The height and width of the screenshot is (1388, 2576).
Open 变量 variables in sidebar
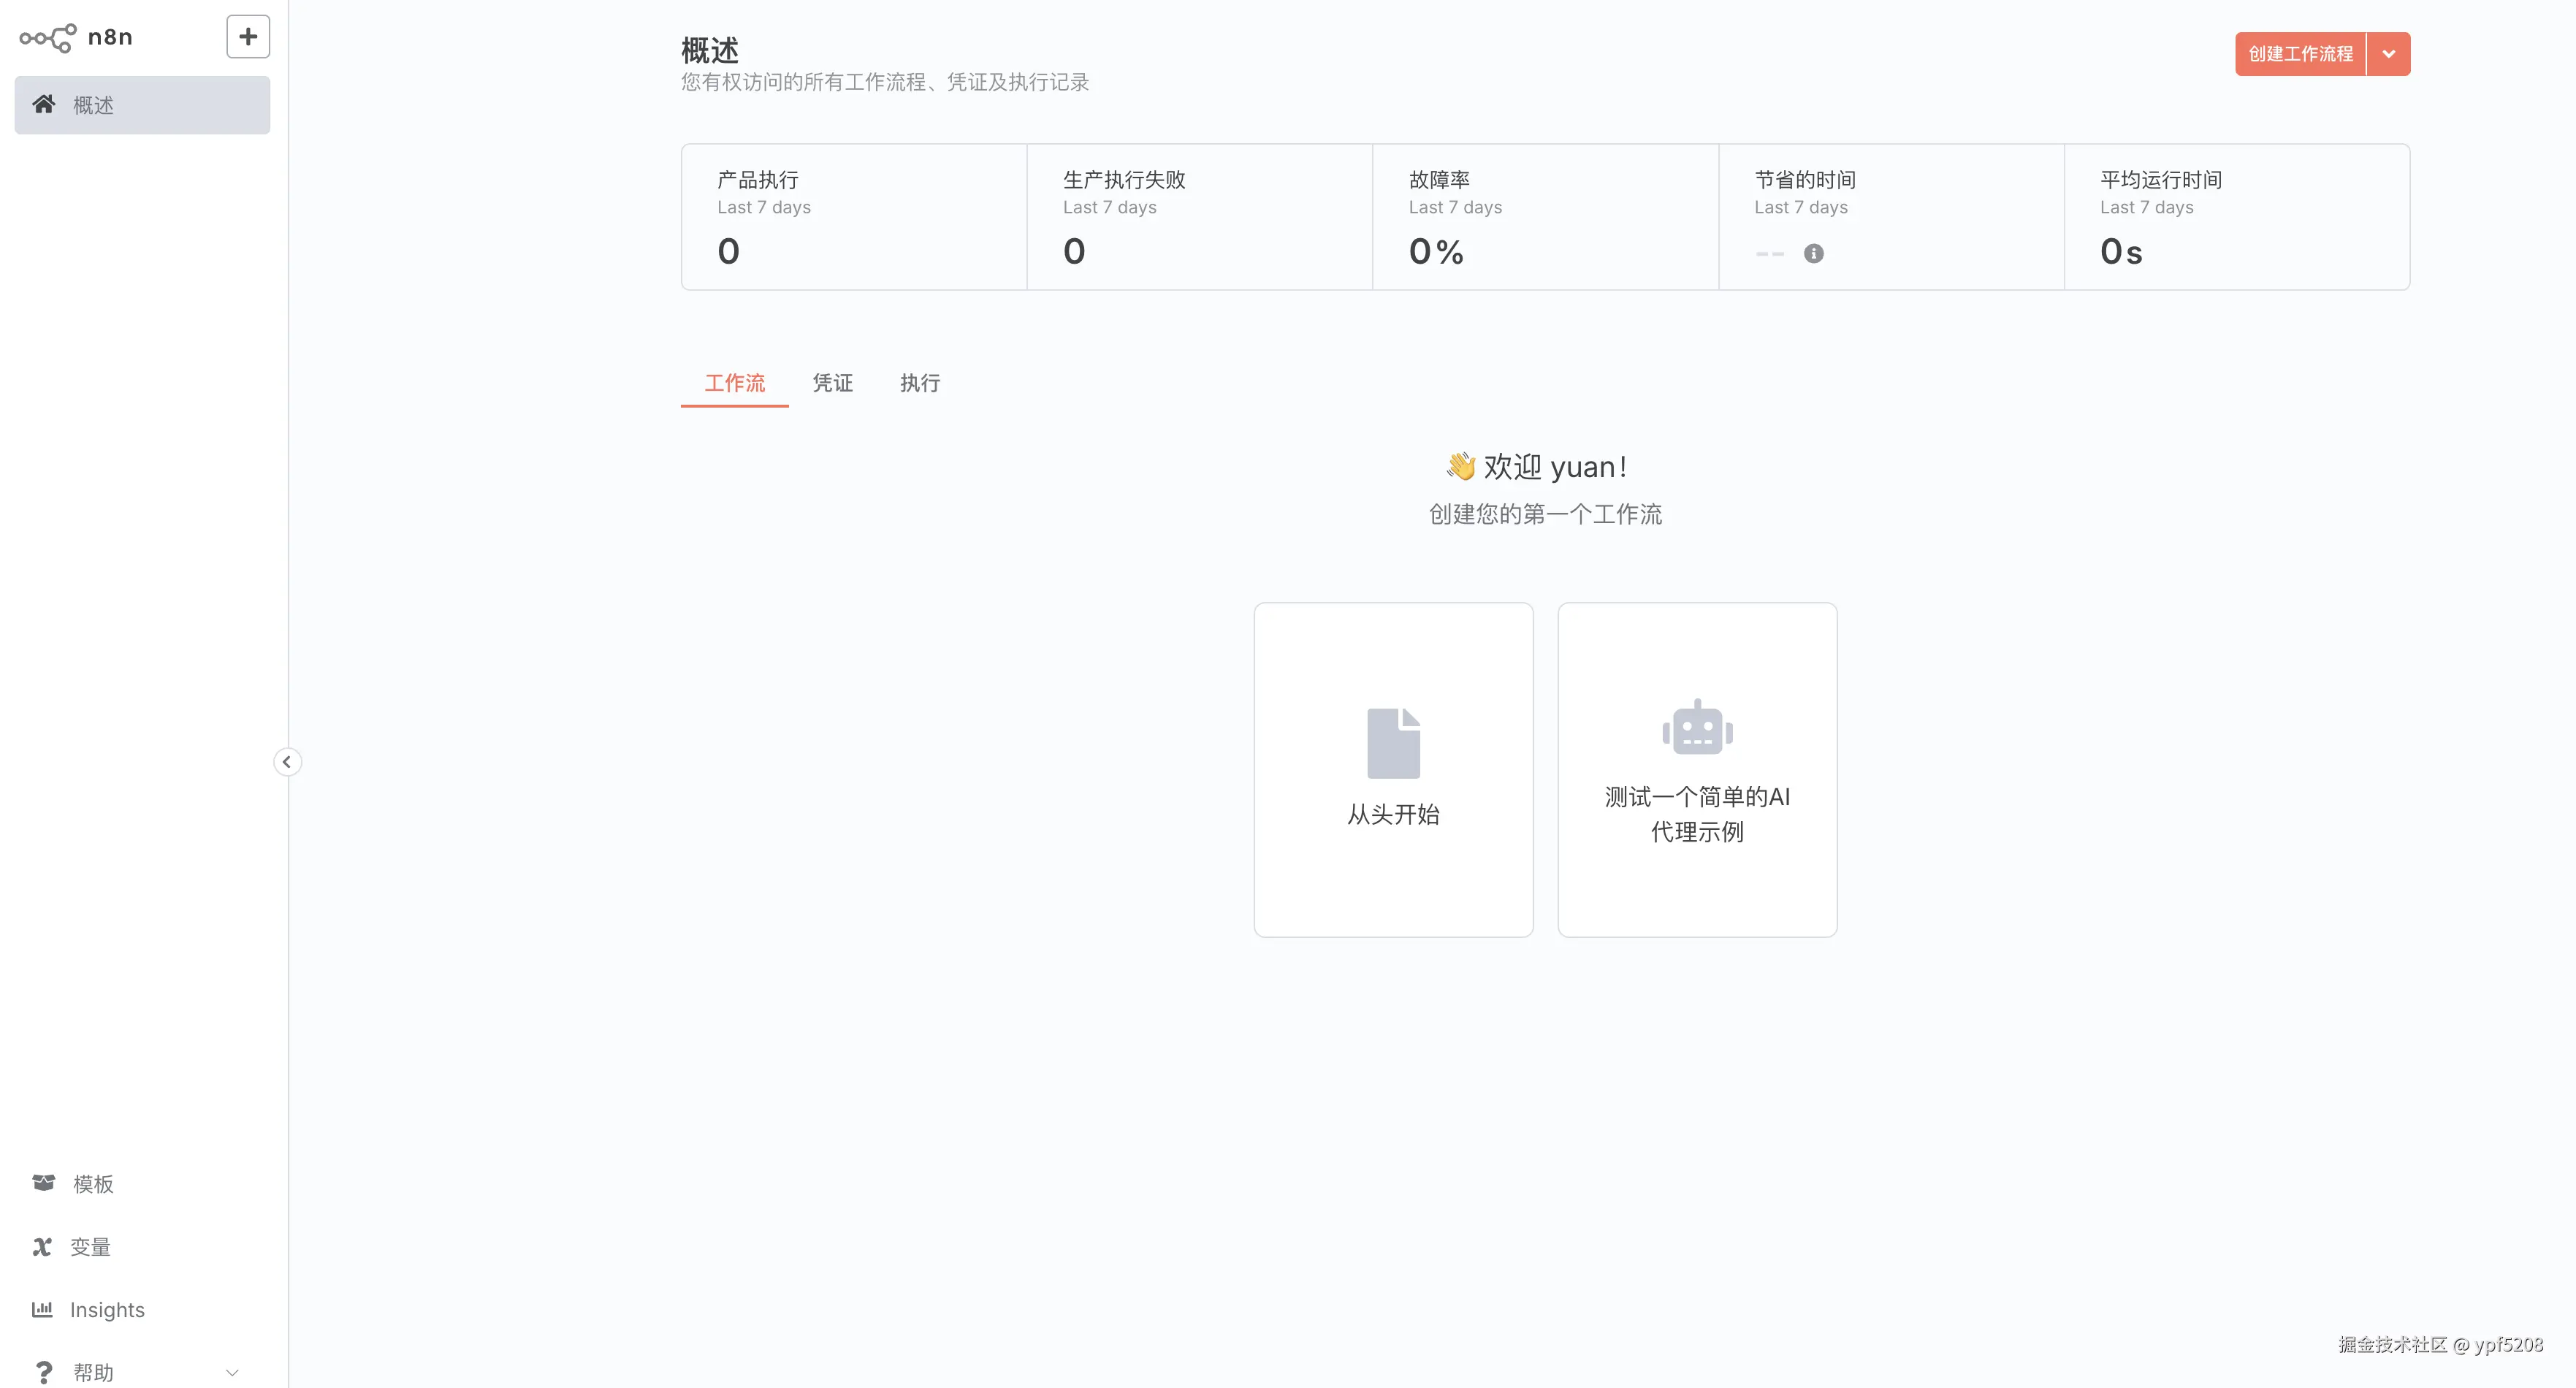coord(89,1247)
